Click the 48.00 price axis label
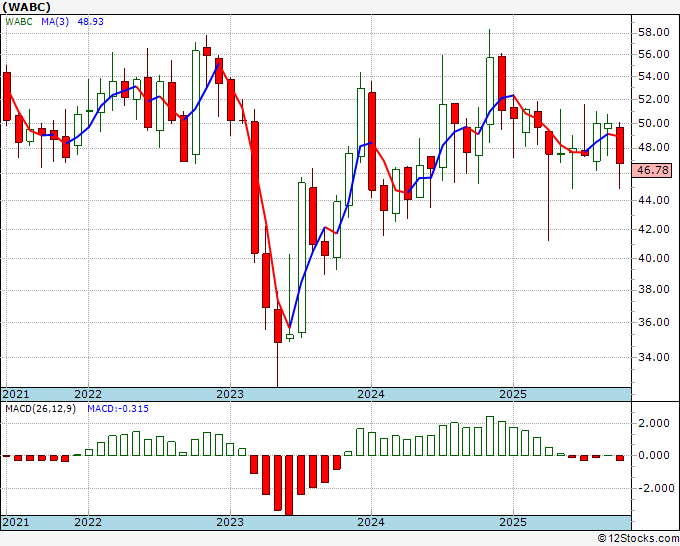 click(x=653, y=147)
